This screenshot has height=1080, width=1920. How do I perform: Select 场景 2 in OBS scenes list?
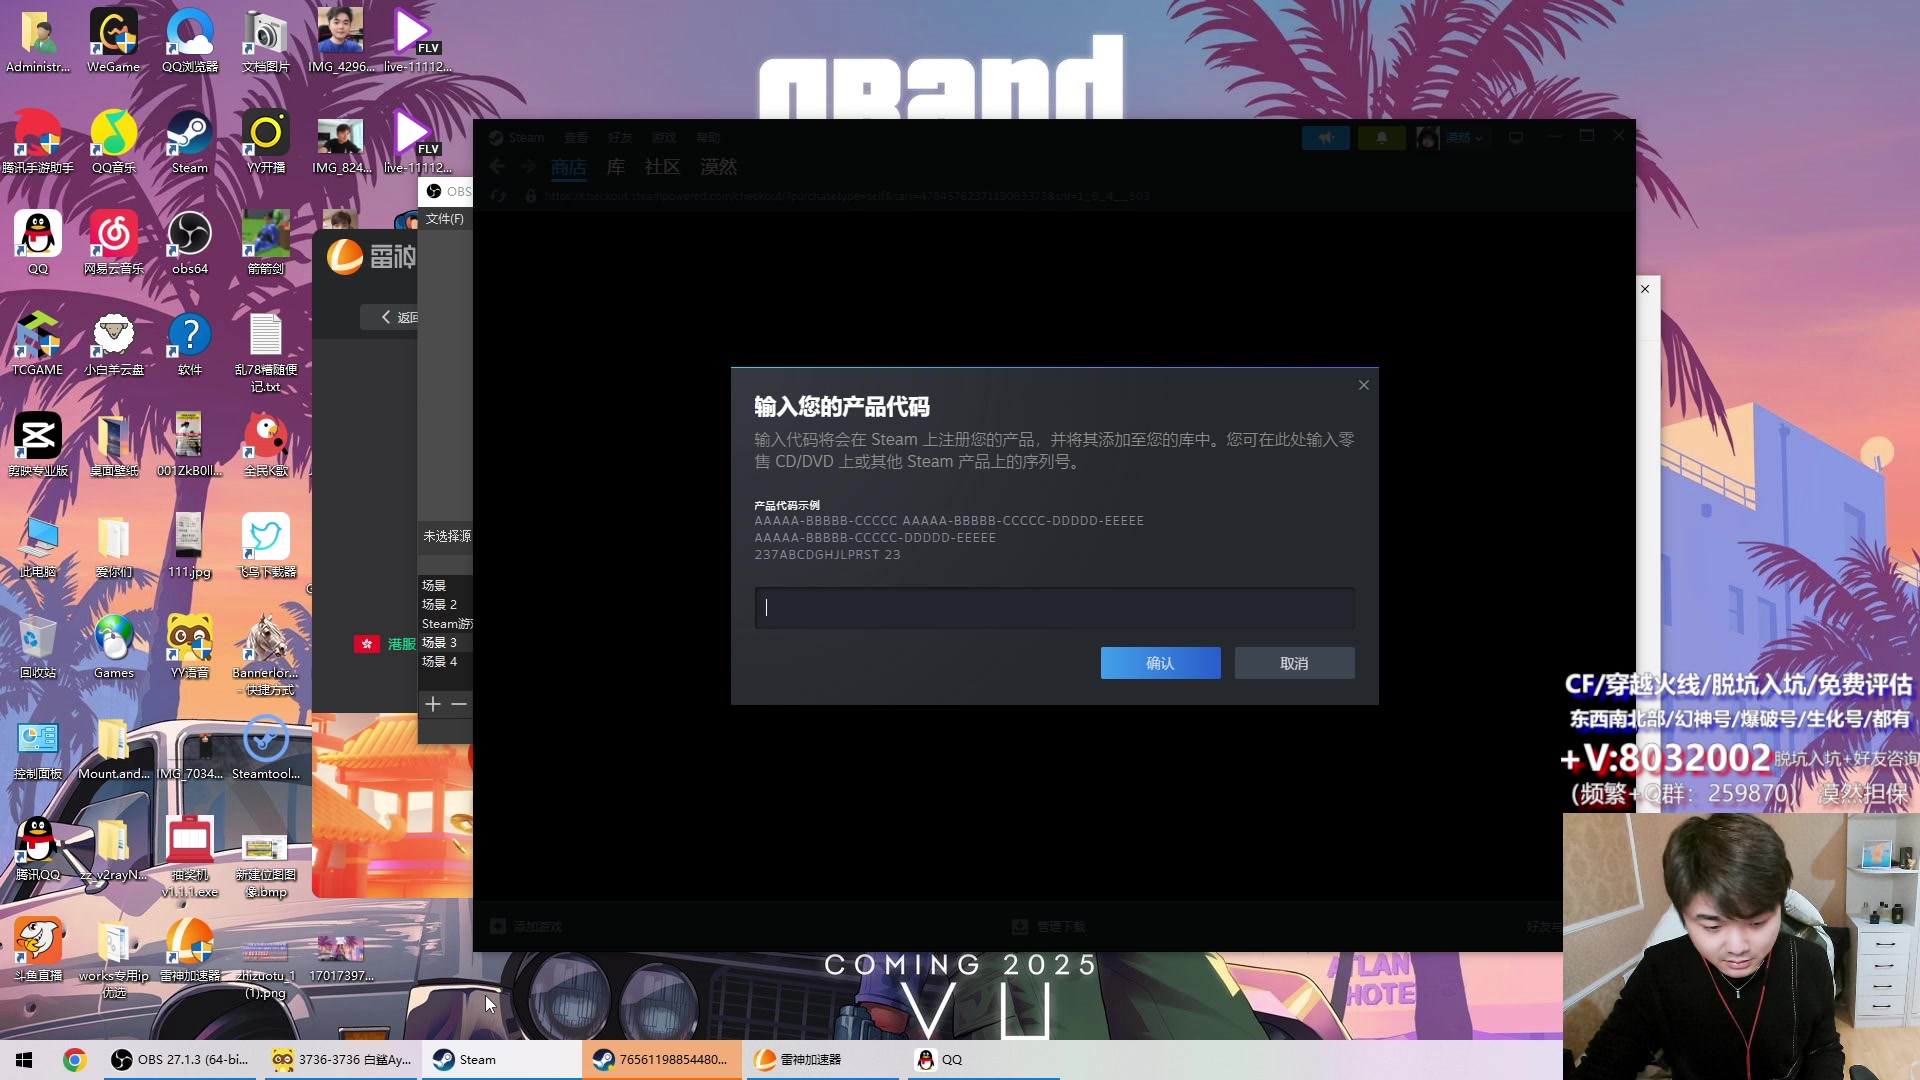[440, 605]
